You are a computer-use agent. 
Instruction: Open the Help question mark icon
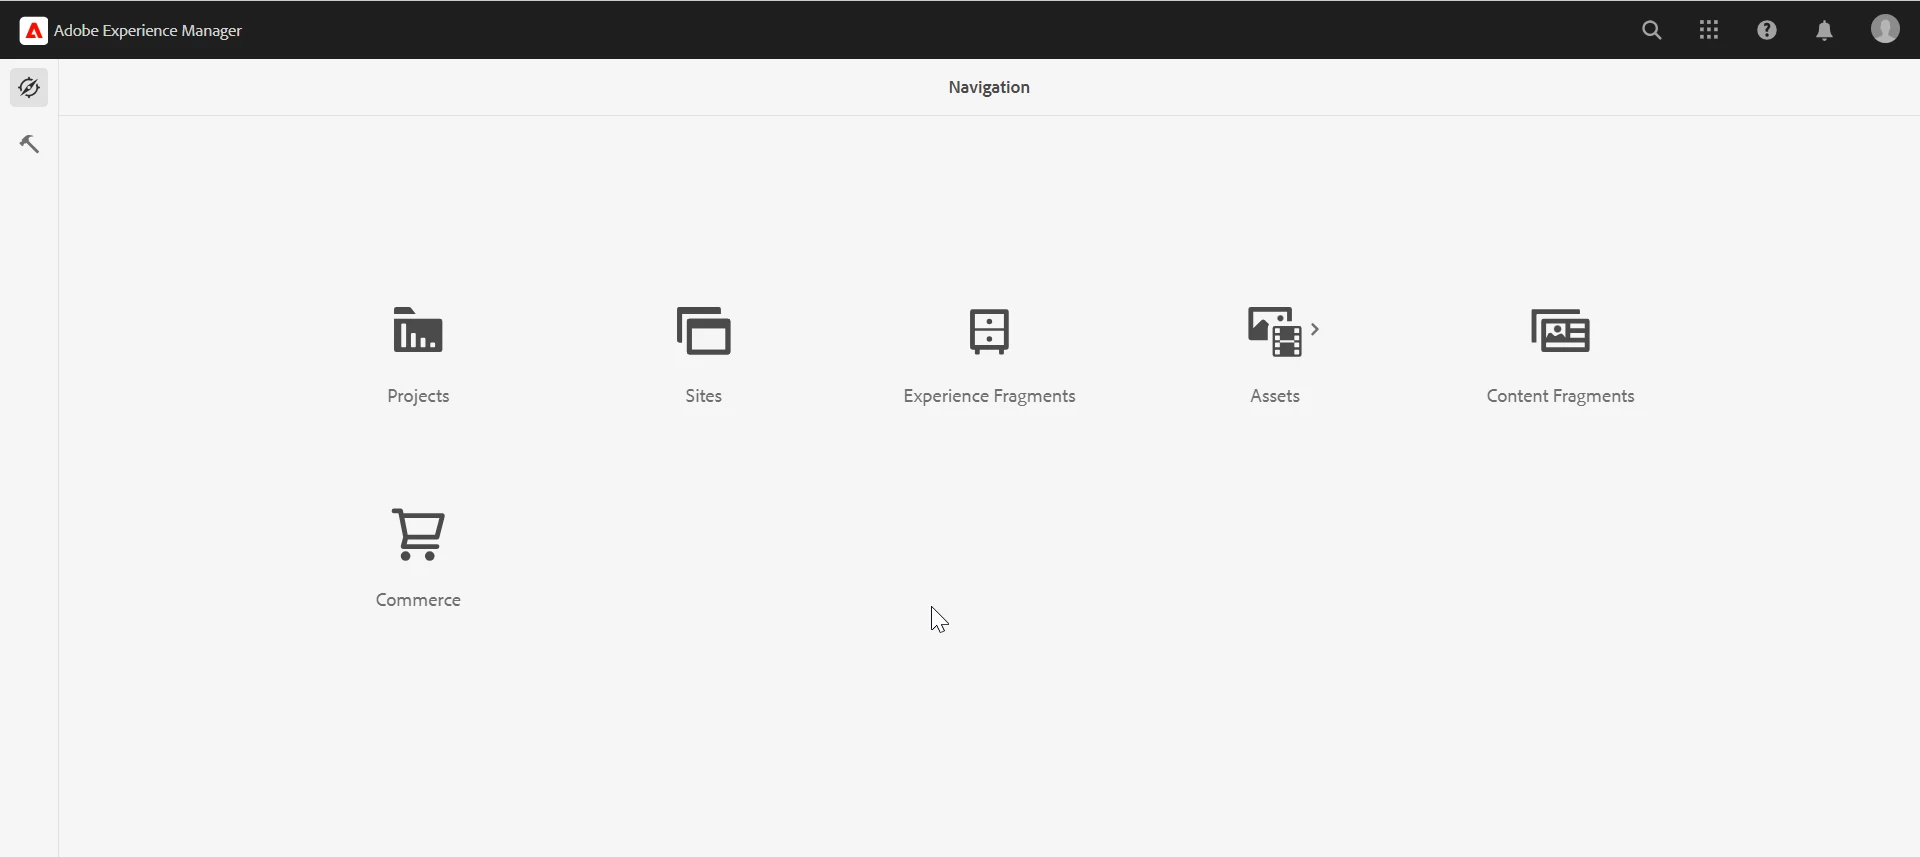tap(1767, 30)
